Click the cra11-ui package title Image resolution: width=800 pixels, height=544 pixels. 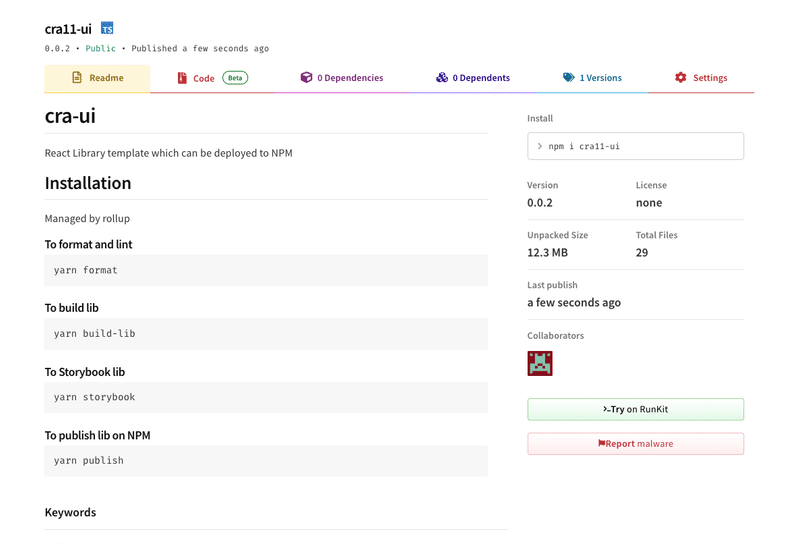click(x=68, y=29)
